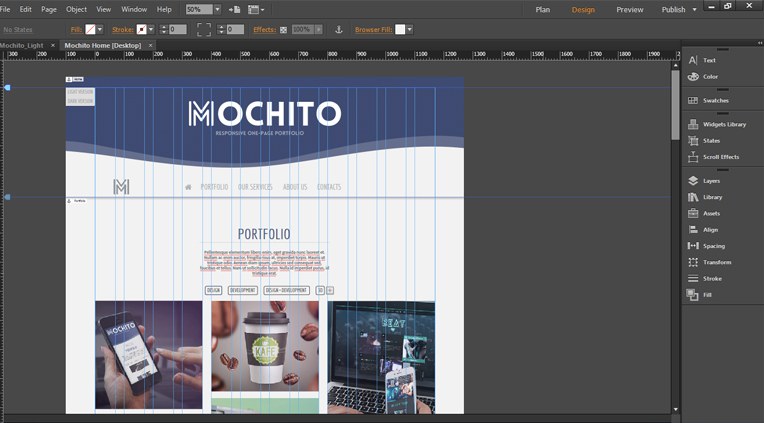Switch to Preview mode
This screenshot has height=423, width=764.
click(629, 9)
